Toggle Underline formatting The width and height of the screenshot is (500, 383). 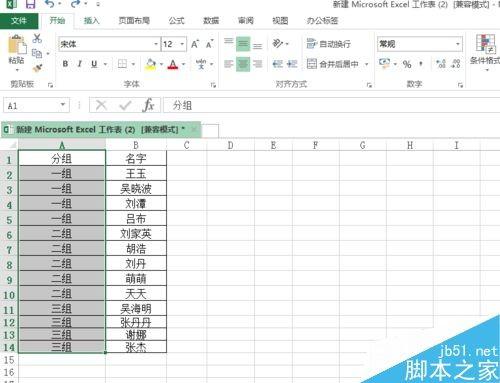pyautogui.click(x=94, y=64)
